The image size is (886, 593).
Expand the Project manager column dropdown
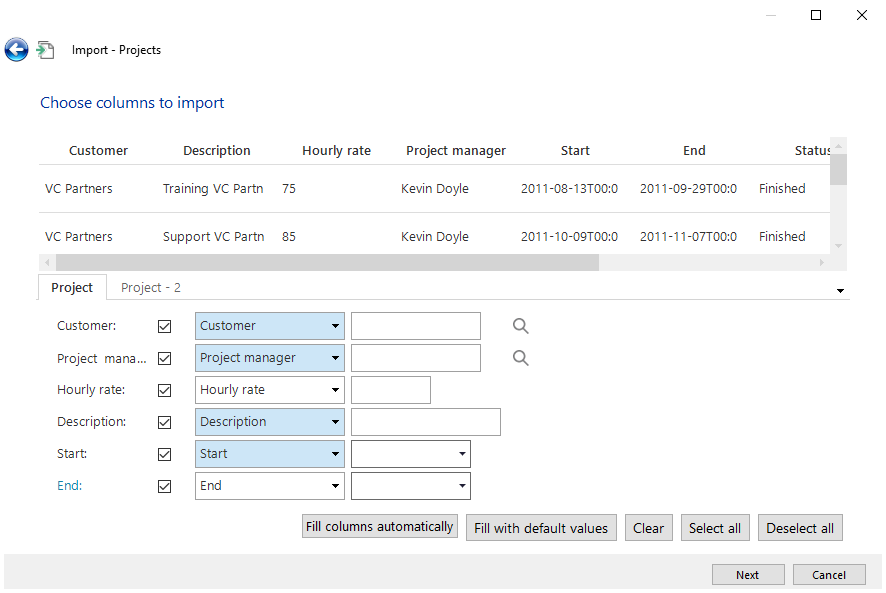(333, 358)
